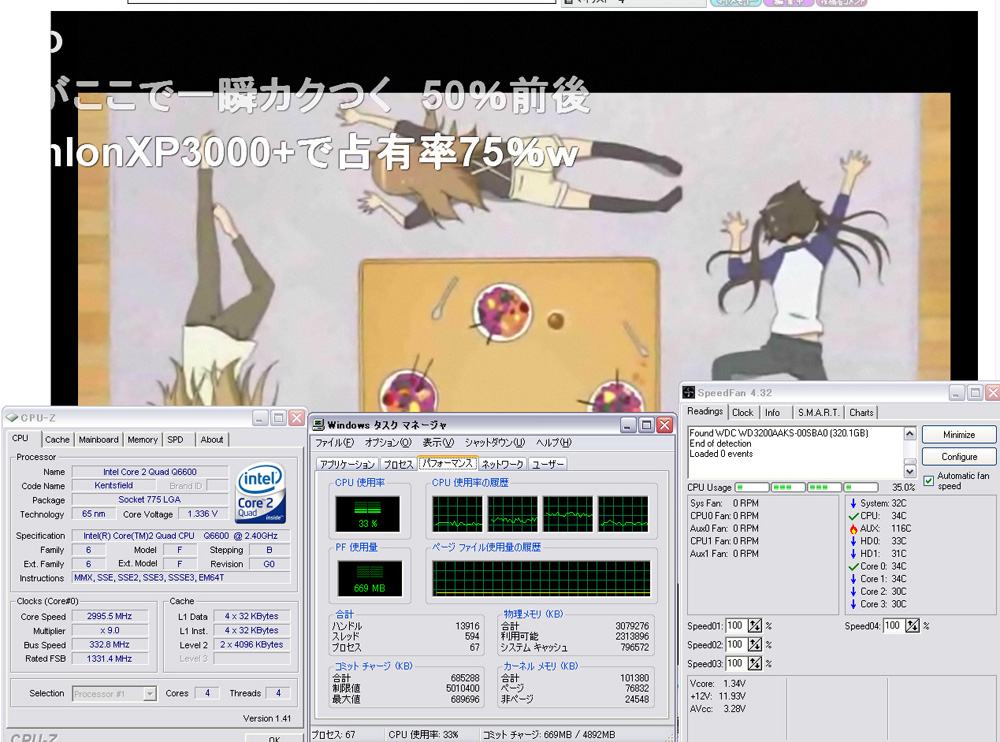Adjust the Speed03 spinner arrows
The width and height of the screenshot is (1000, 742).
click(754, 664)
